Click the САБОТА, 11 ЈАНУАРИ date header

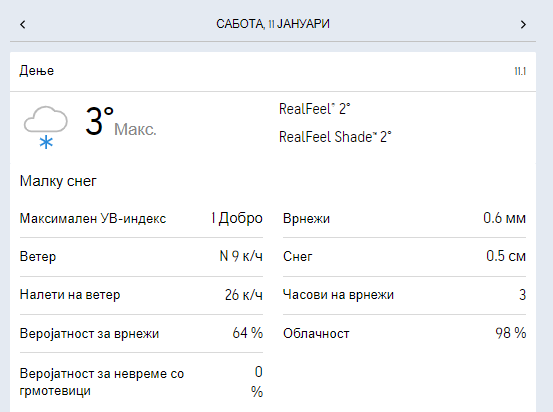pos(273,24)
